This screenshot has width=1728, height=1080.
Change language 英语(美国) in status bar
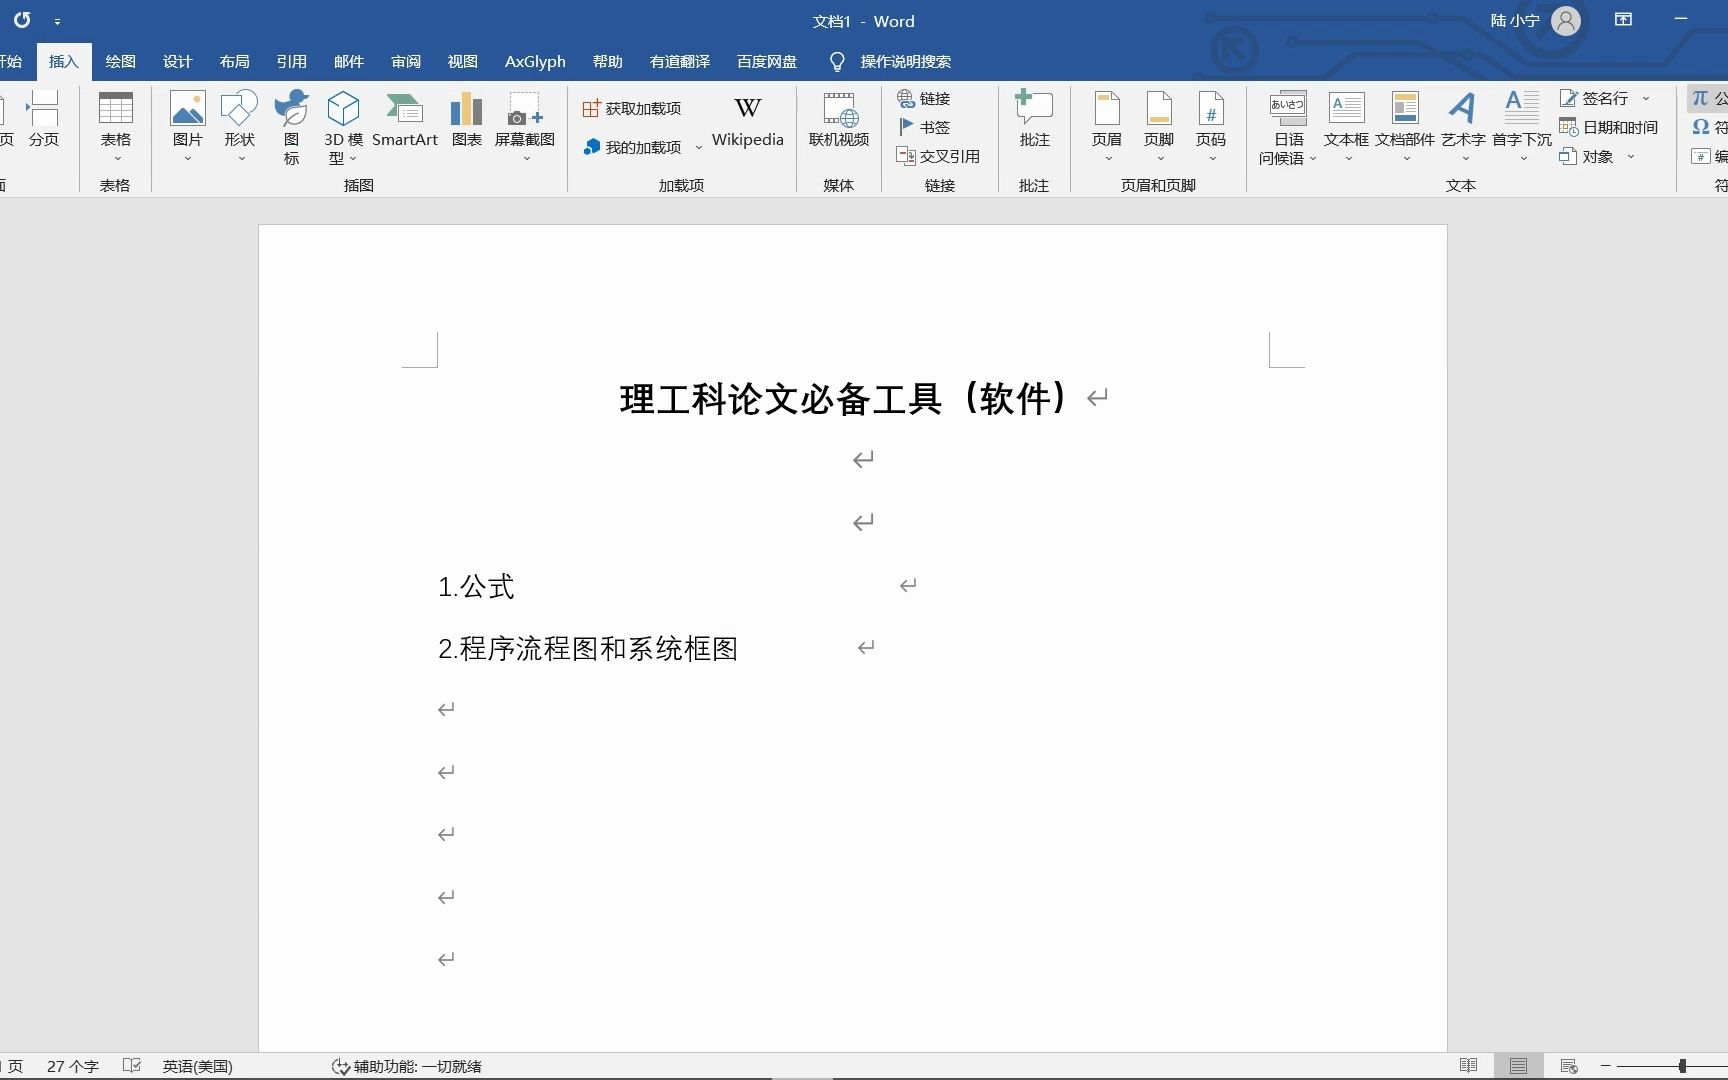point(197,1066)
